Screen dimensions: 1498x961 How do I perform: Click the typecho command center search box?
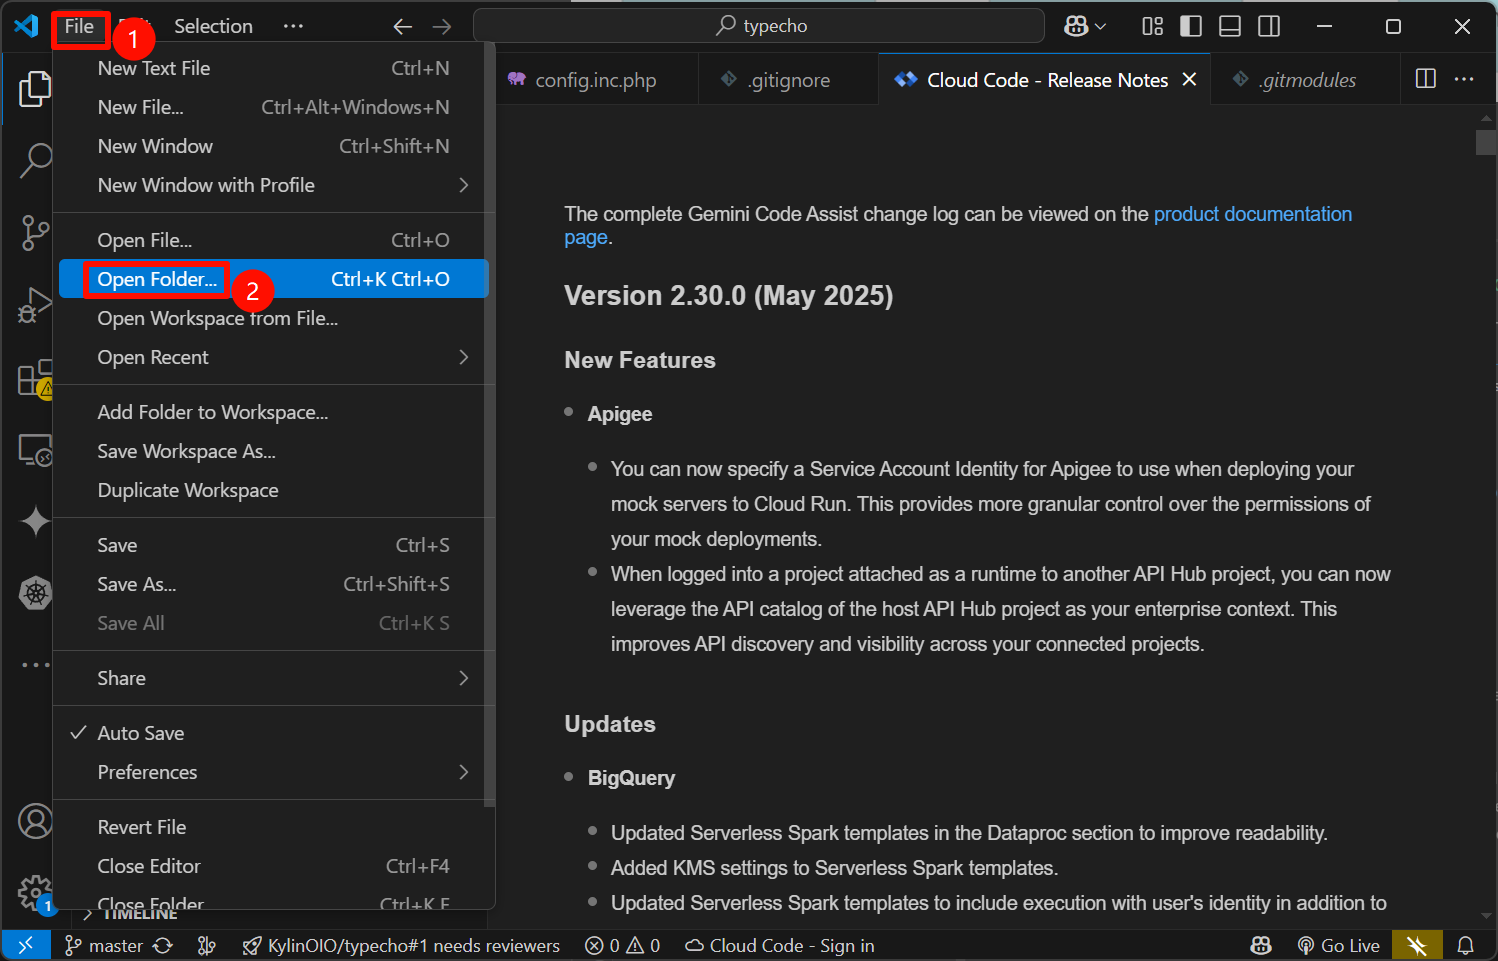pyautogui.click(x=760, y=26)
